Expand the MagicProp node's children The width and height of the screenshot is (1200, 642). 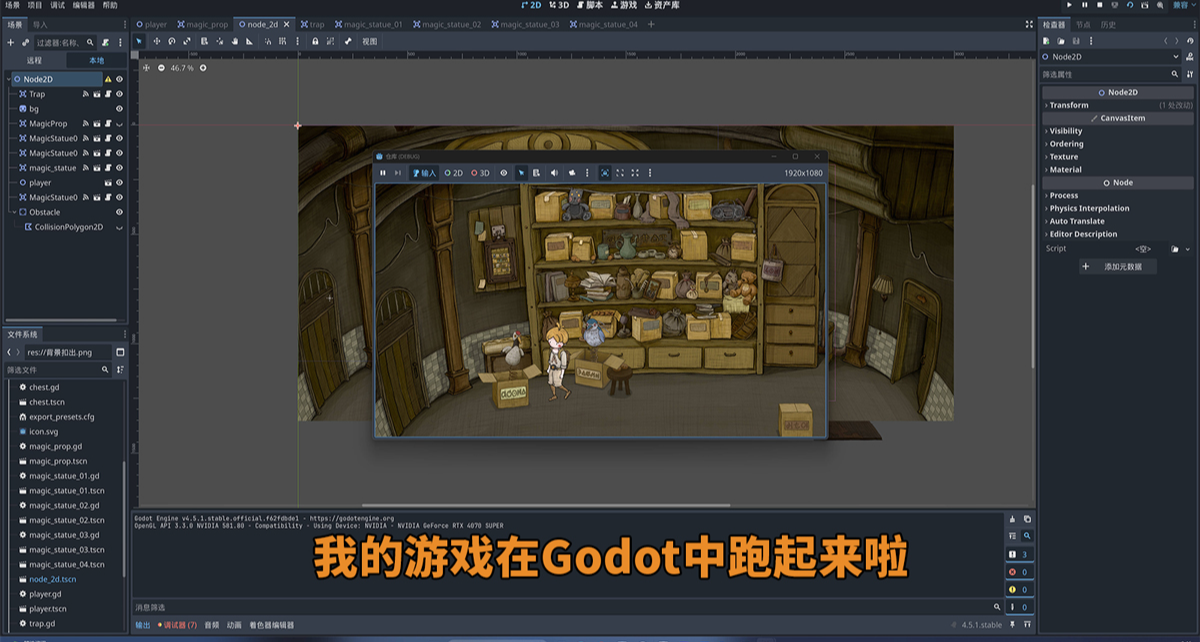[x=118, y=124]
